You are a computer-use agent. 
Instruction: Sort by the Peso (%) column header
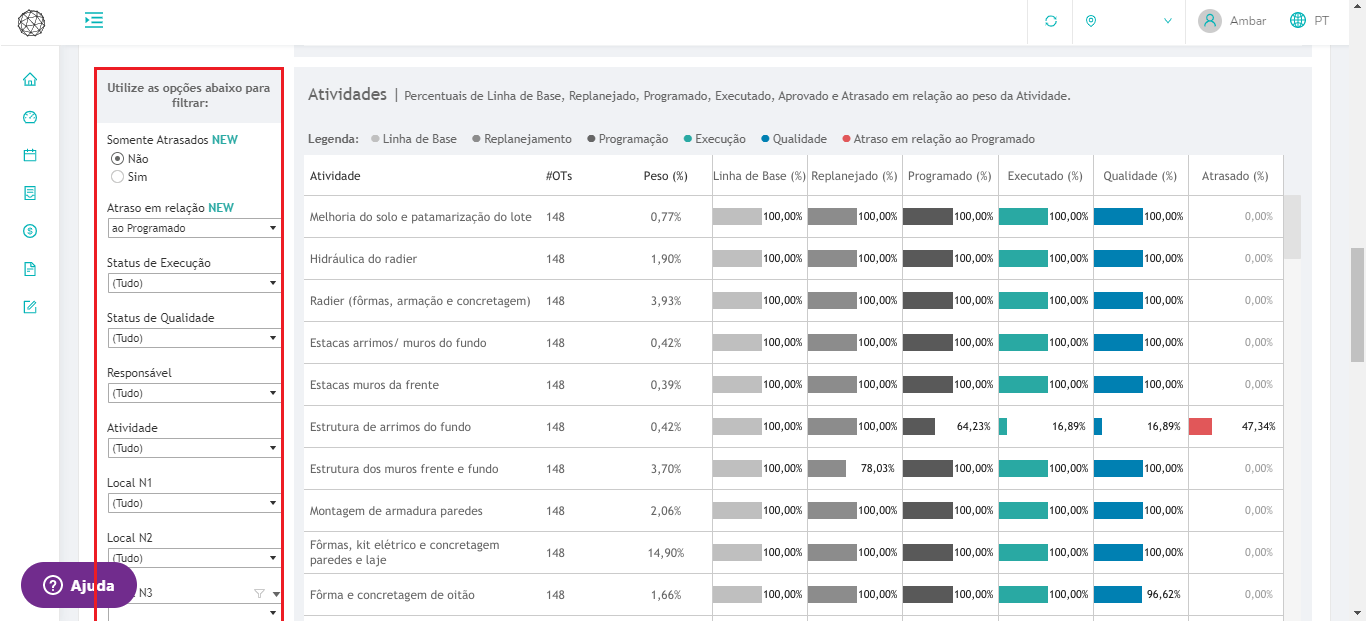666,176
